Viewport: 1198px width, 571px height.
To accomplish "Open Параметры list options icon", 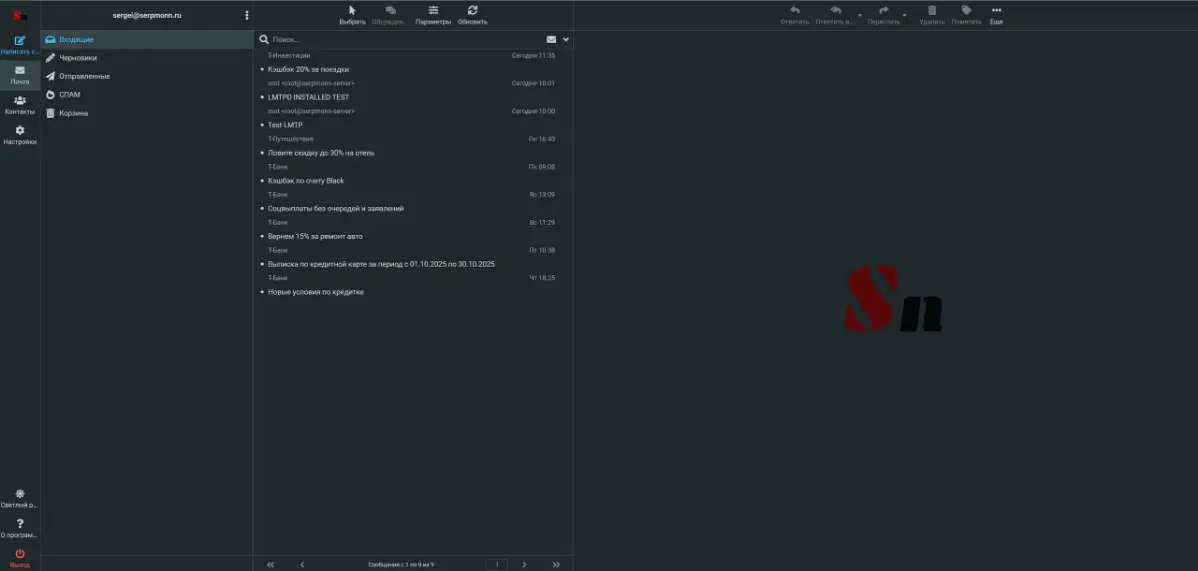I will pos(433,10).
